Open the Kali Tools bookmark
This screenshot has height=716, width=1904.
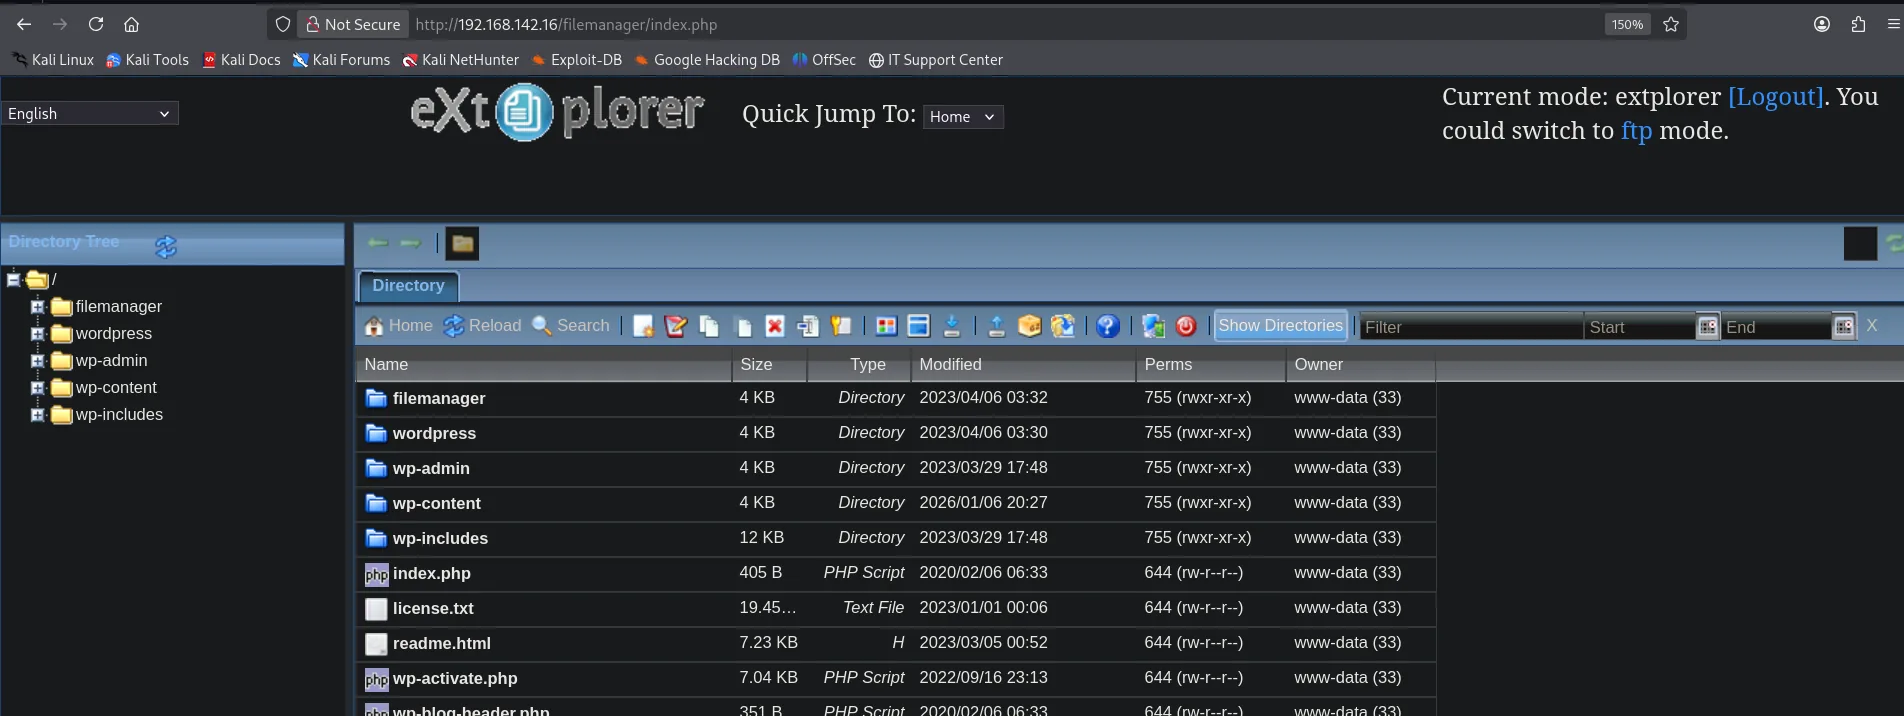[x=147, y=60]
